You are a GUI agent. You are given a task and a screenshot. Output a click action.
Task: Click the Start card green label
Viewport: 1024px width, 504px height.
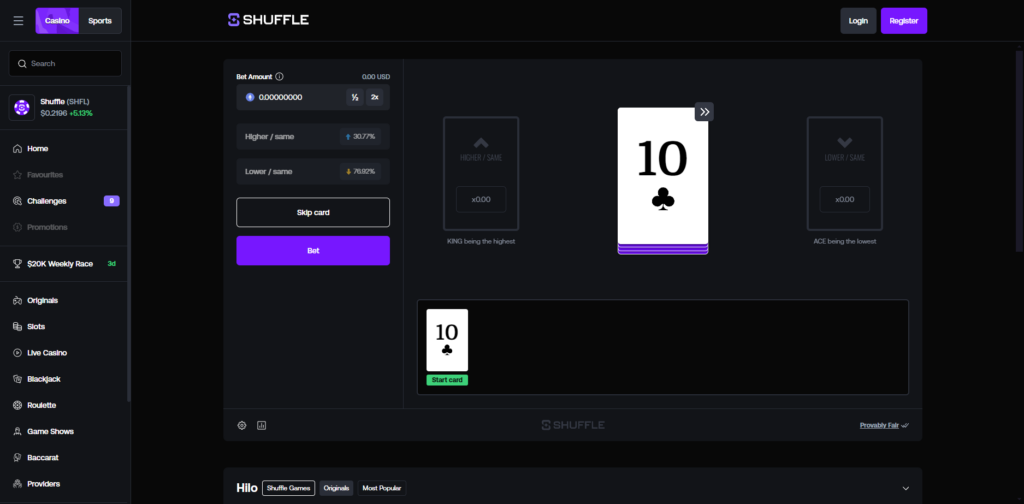pyautogui.click(x=447, y=380)
